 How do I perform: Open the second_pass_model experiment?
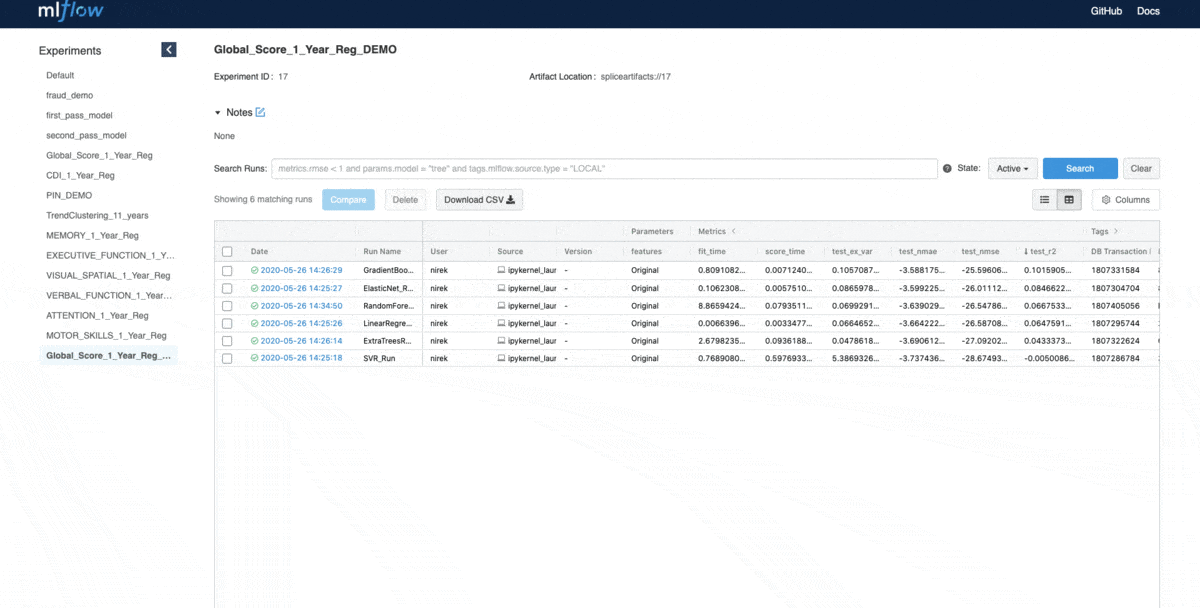(x=86, y=135)
